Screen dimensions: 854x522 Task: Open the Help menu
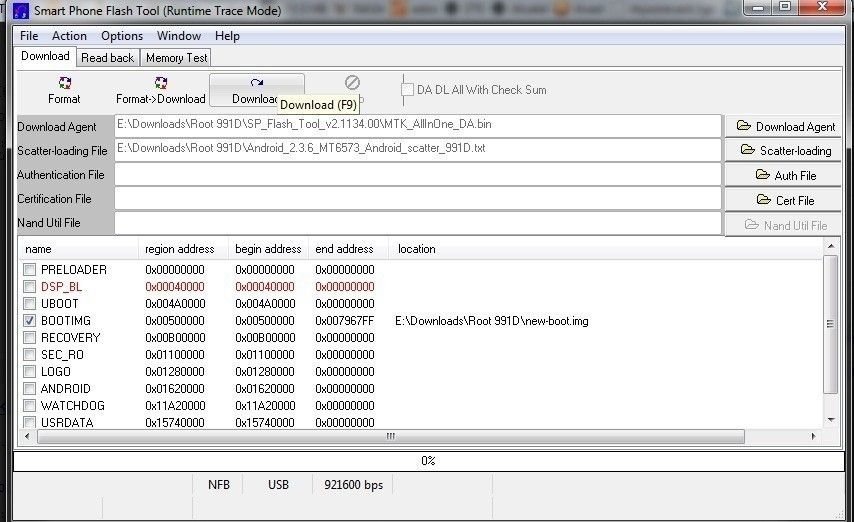[x=227, y=36]
